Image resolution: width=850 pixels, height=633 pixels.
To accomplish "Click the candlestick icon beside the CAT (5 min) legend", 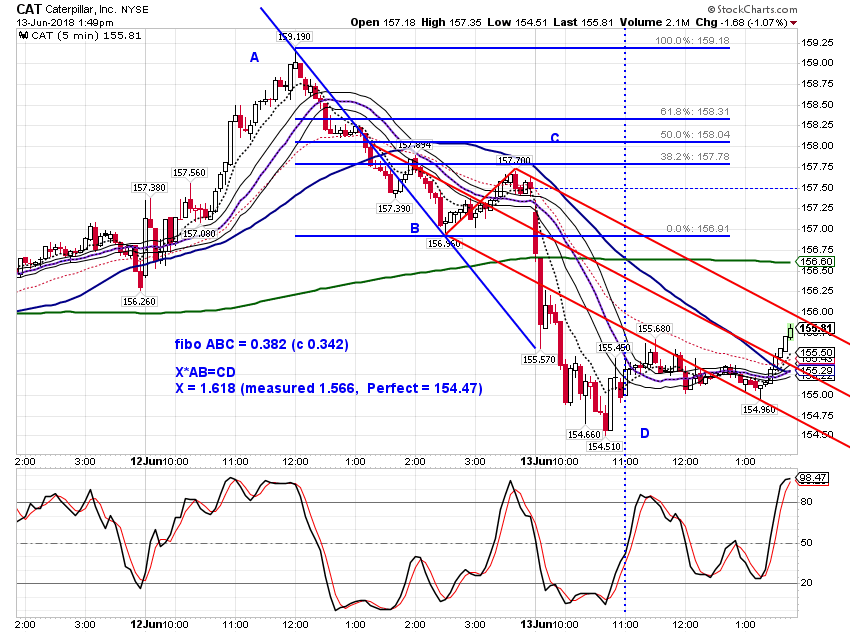I will tap(23, 35).
